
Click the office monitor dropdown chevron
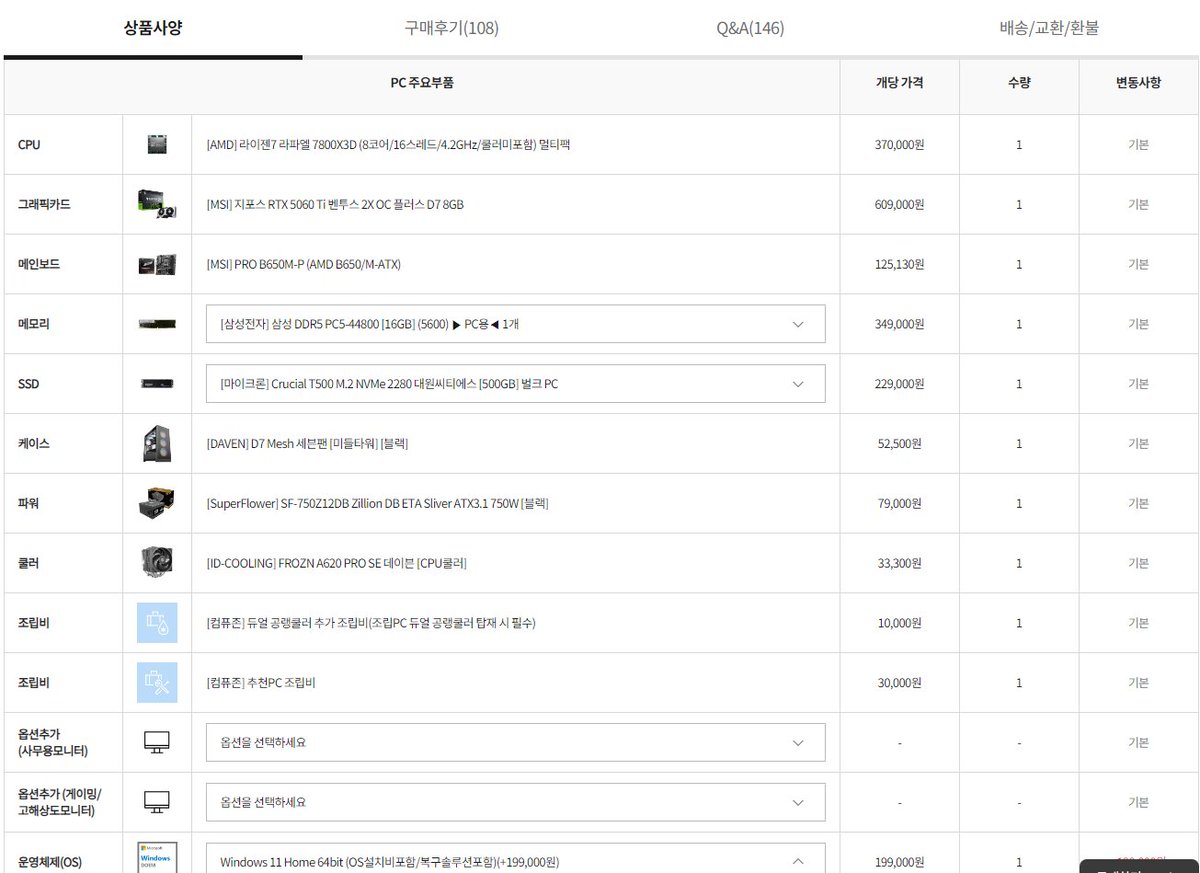(x=798, y=743)
